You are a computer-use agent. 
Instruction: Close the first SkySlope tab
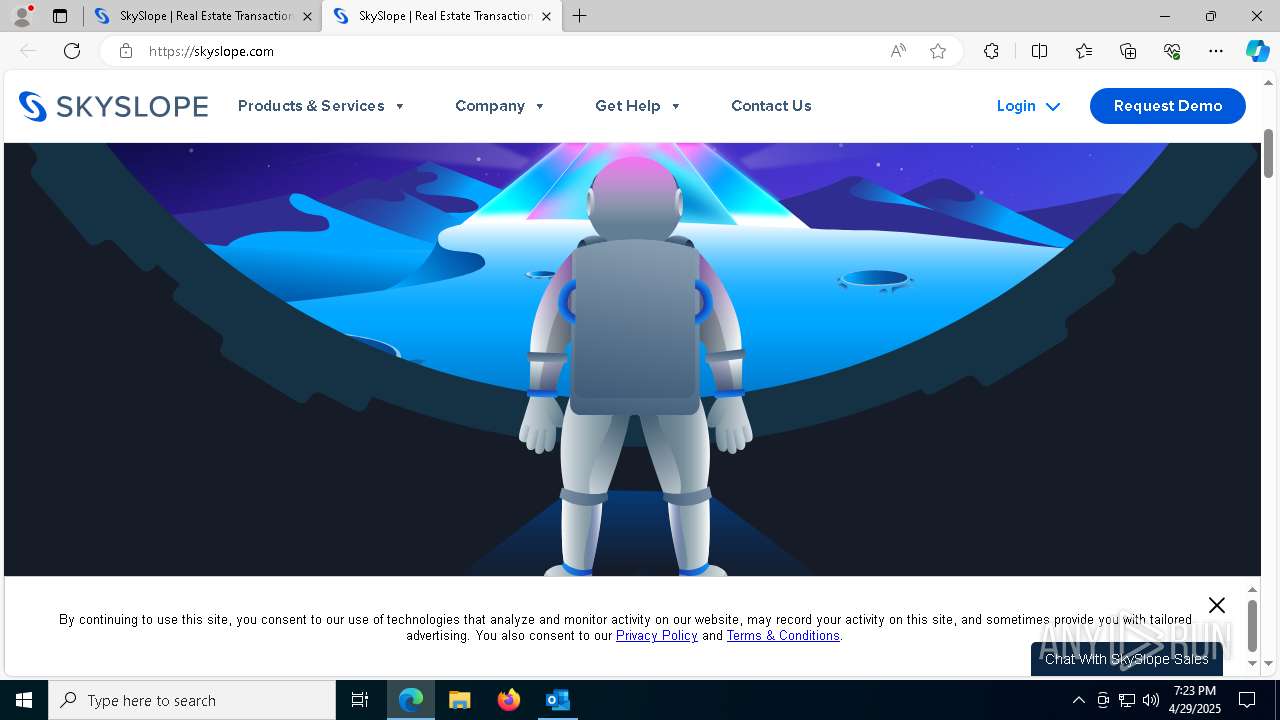307,16
